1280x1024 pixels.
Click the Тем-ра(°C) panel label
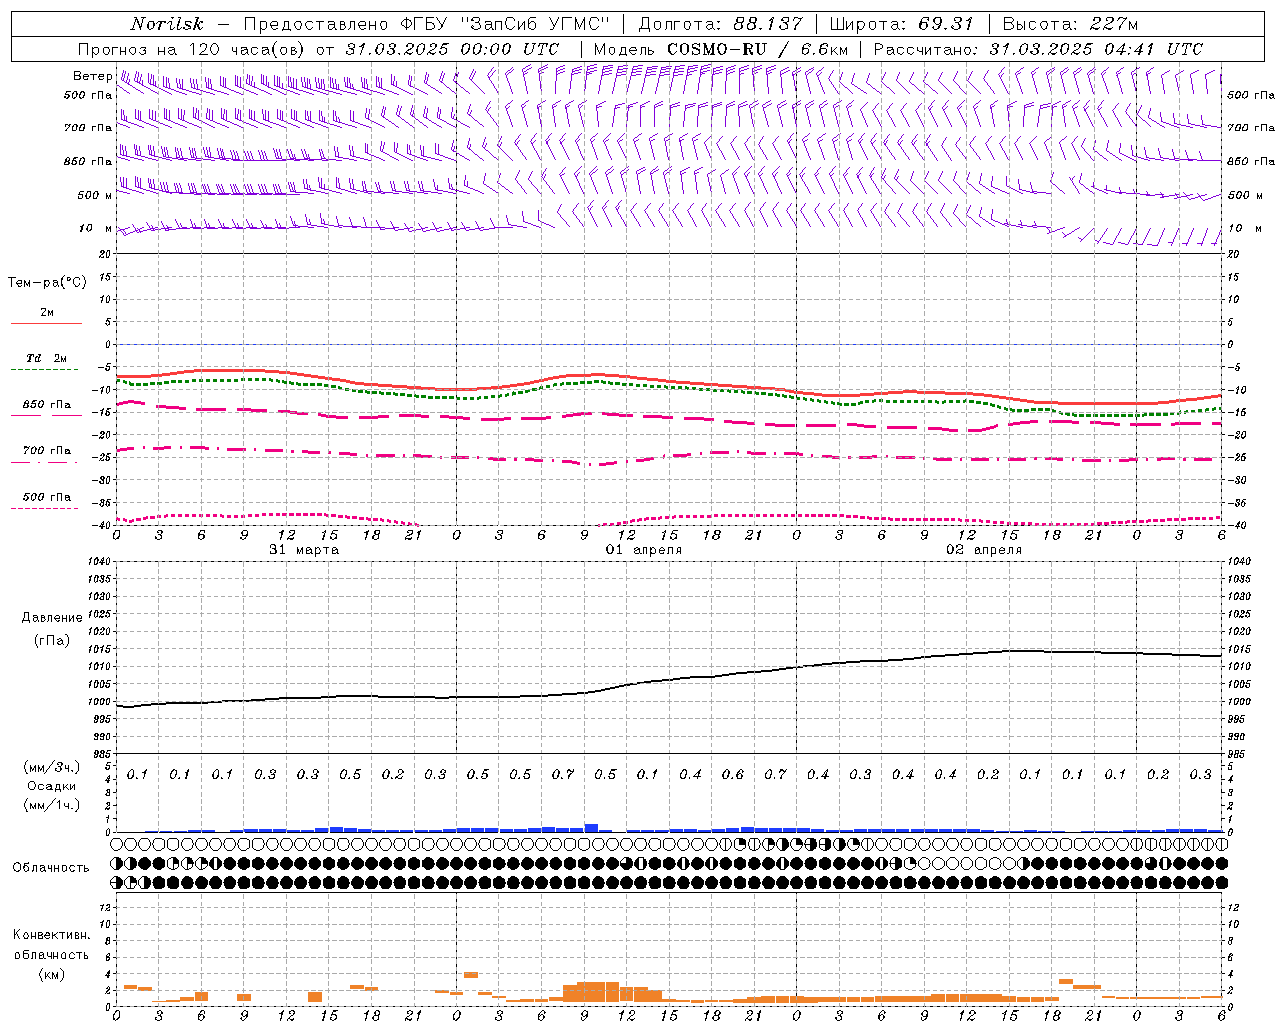coord(47,282)
